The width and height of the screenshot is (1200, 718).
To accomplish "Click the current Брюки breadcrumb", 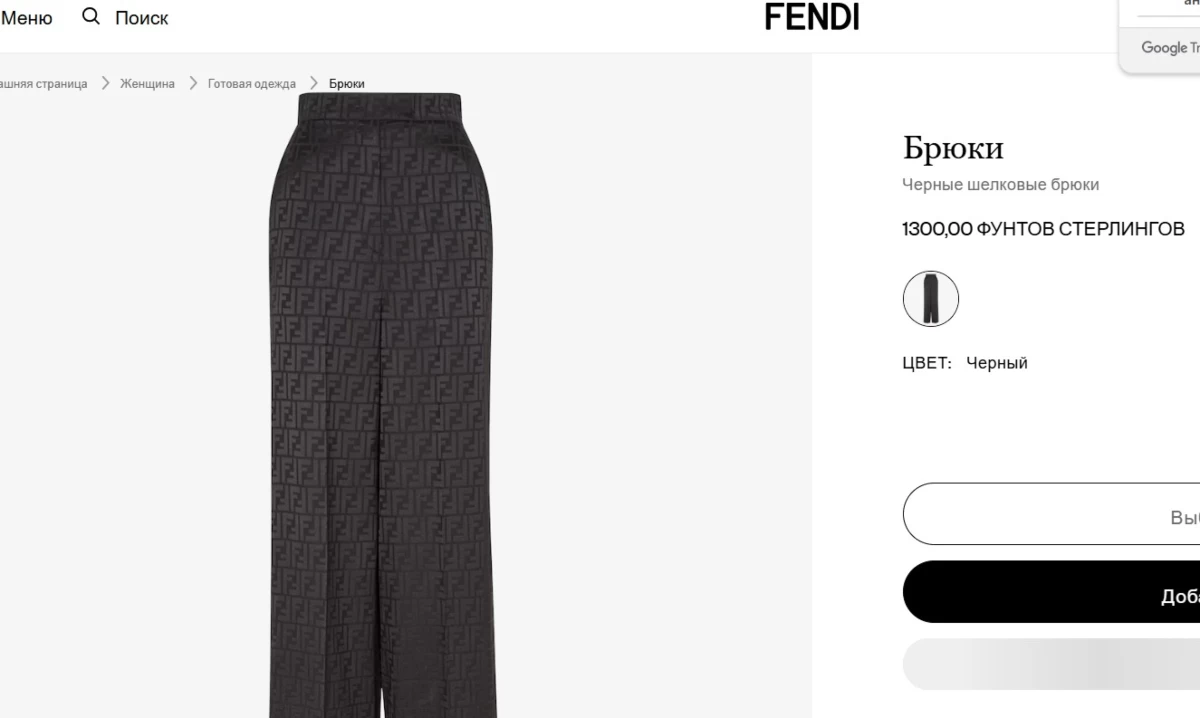I will tap(347, 84).
